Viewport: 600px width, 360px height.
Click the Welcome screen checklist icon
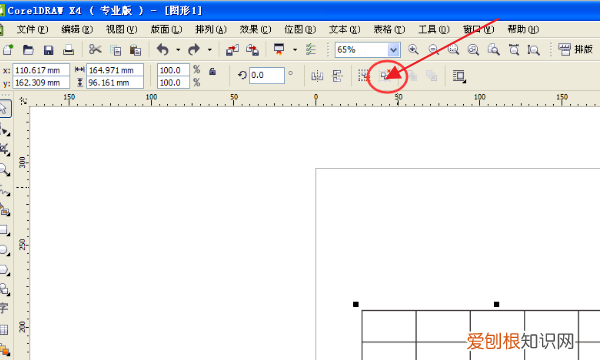click(311, 49)
